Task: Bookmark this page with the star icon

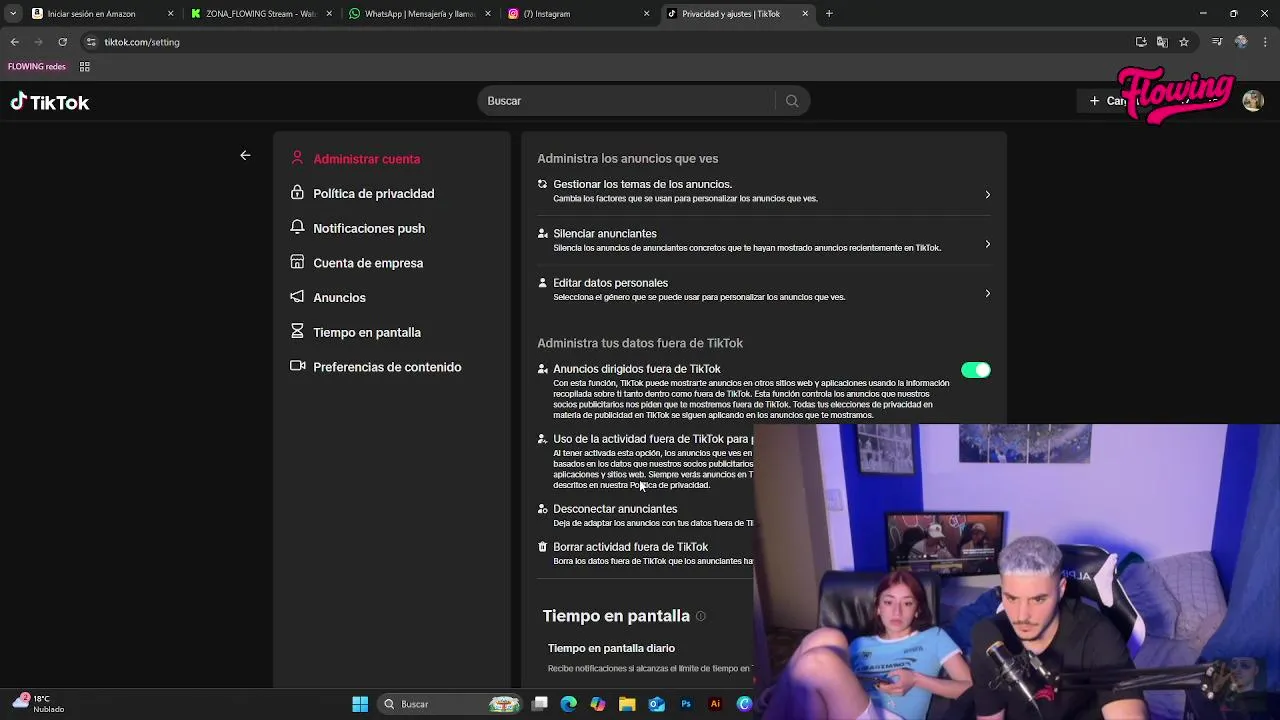Action: tap(1184, 42)
